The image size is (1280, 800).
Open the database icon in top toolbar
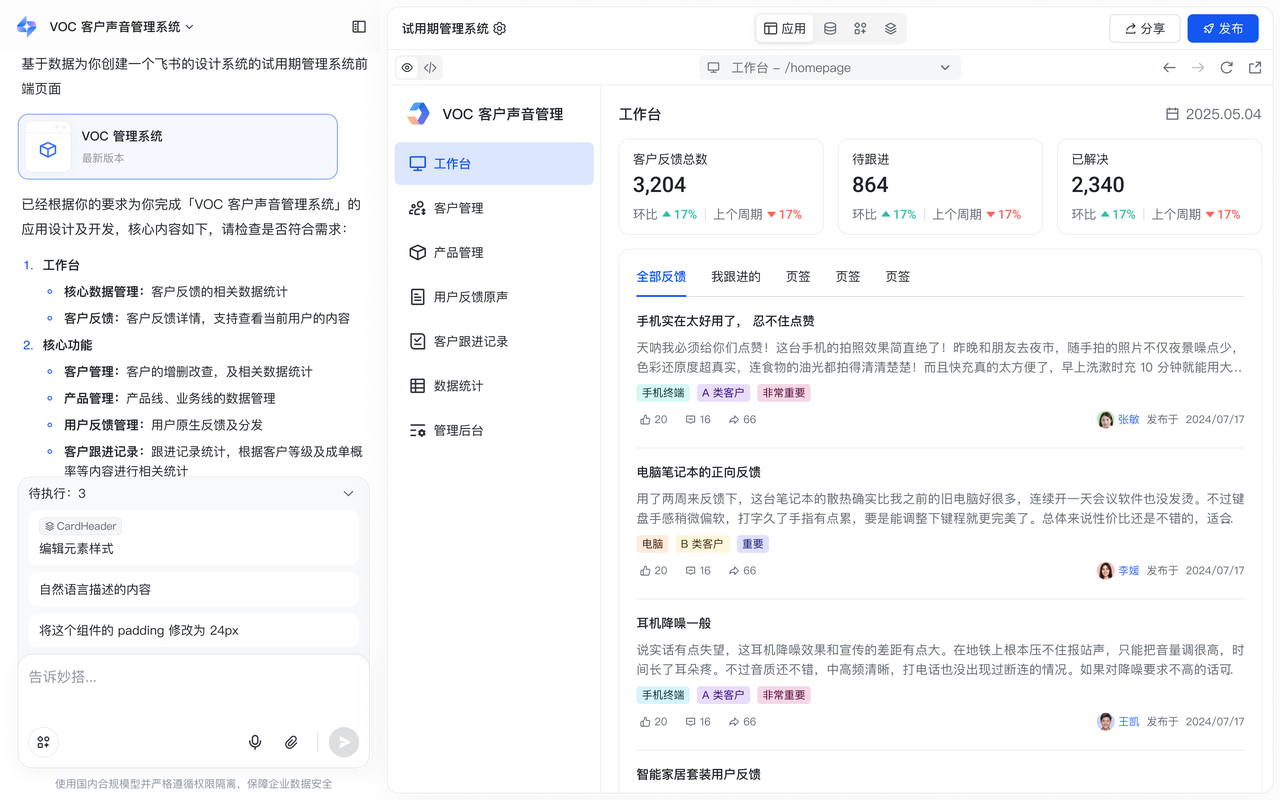tap(830, 29)
